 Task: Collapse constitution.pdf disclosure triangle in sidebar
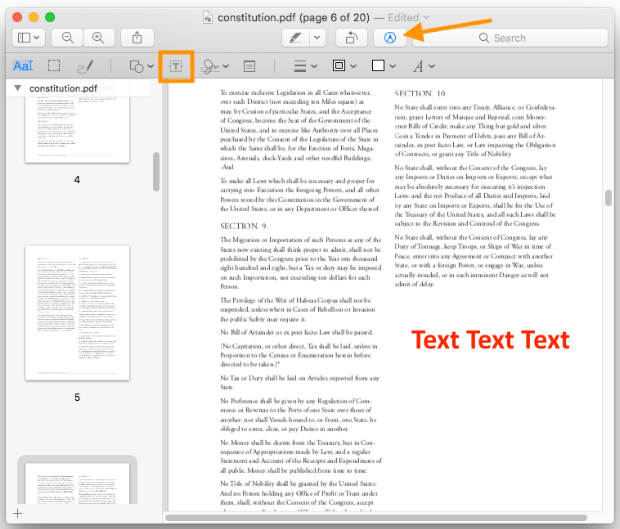pos(17,88)
